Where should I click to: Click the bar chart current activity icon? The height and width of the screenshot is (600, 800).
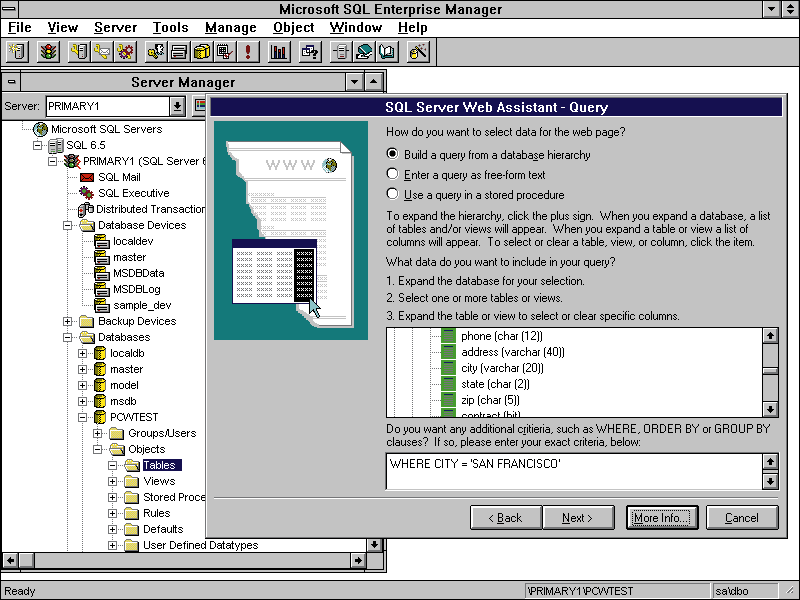click(279, 52)
